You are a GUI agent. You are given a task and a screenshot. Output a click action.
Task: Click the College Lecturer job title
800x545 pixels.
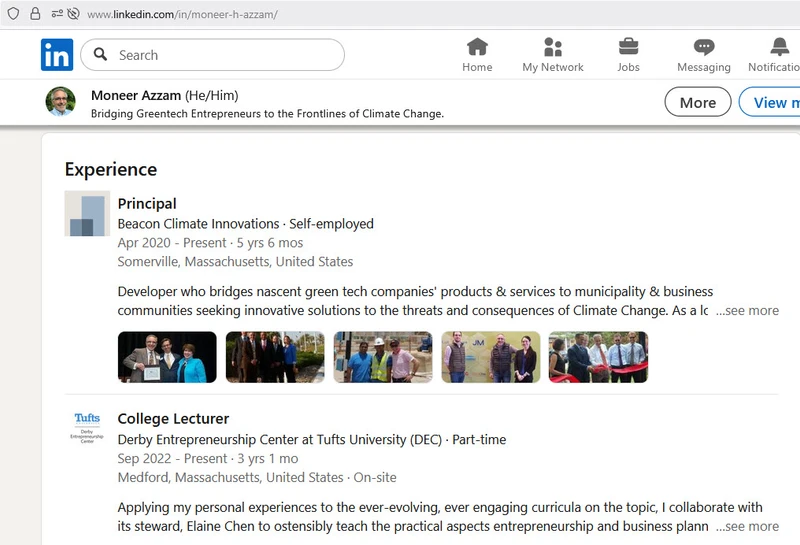[173, 418]
